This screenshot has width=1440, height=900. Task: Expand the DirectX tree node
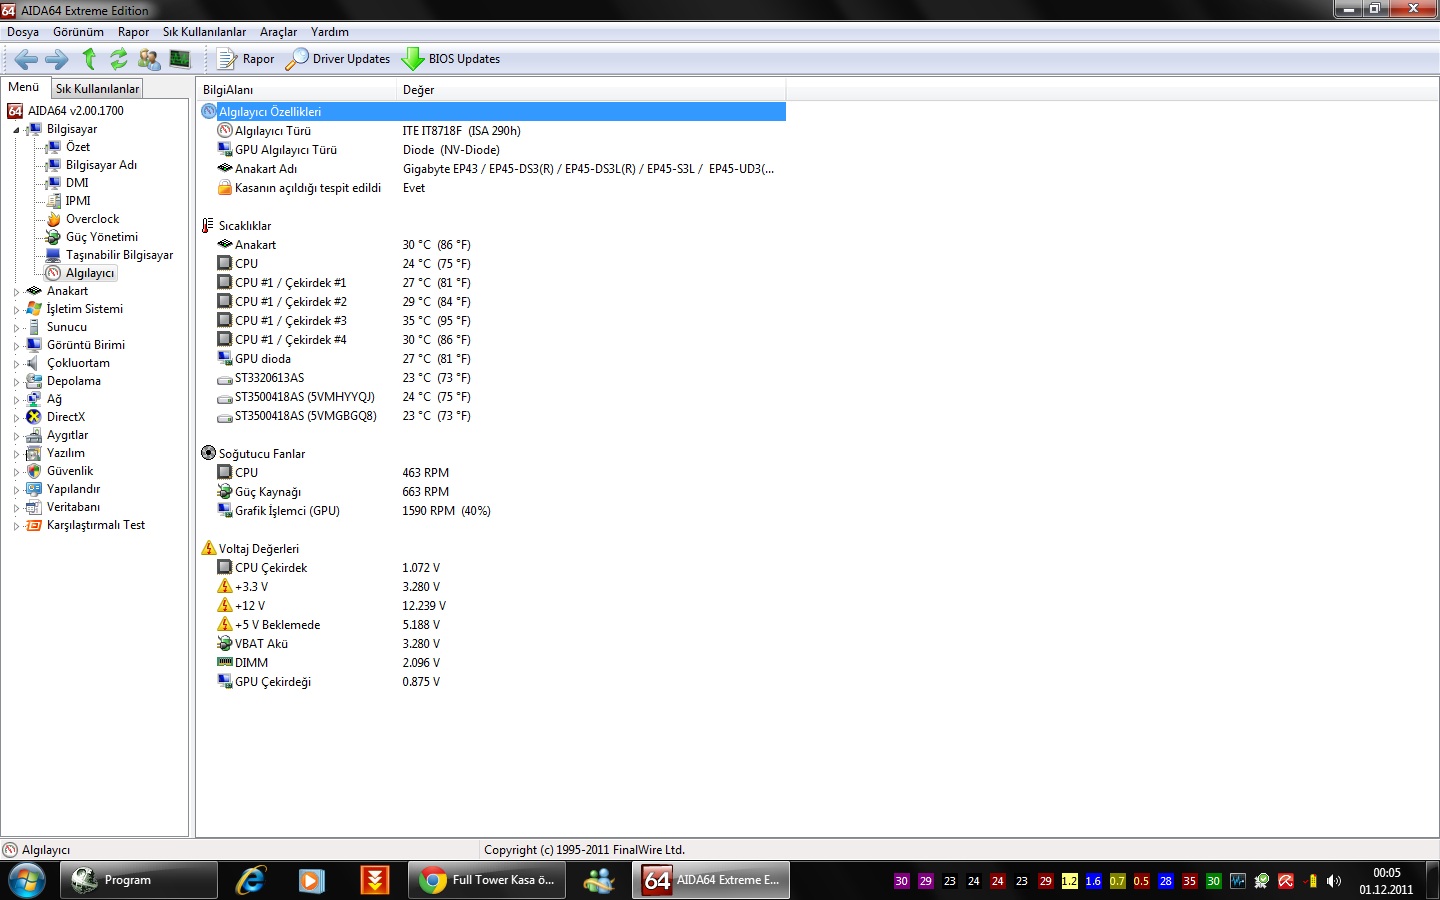tap(16, 418)
